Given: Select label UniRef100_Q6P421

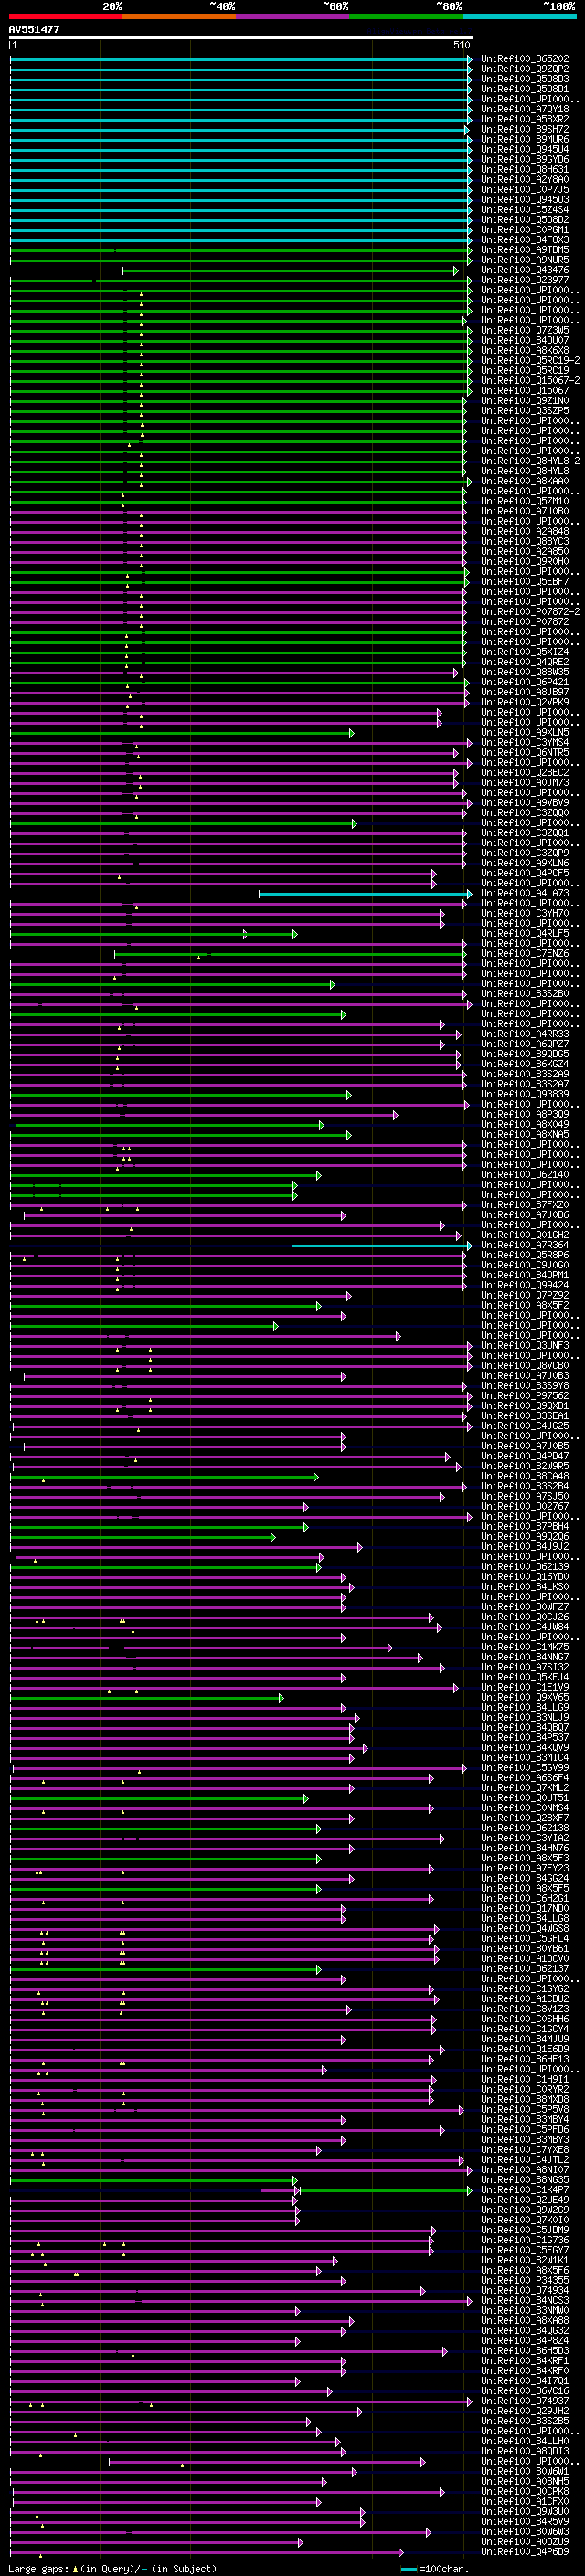Looking at the screenshot, I should 524,682.
